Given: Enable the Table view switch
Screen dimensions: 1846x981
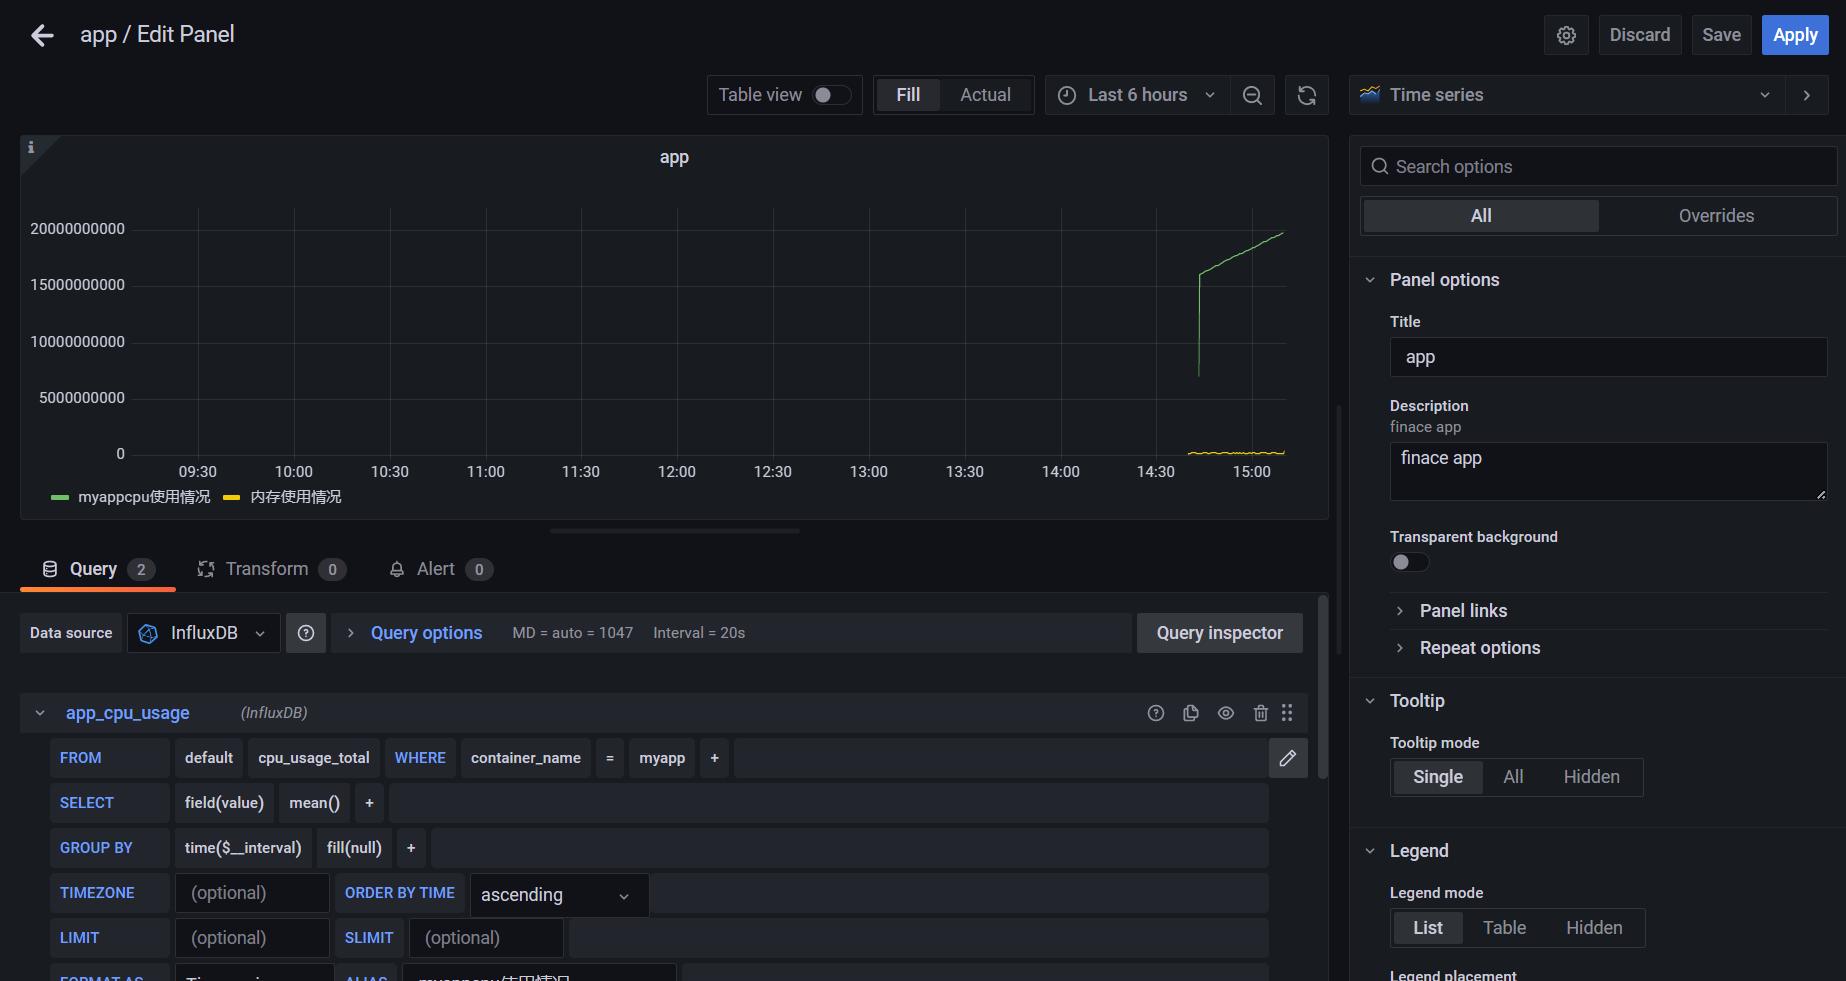Looking at the screenshot, I should point(832,95).
